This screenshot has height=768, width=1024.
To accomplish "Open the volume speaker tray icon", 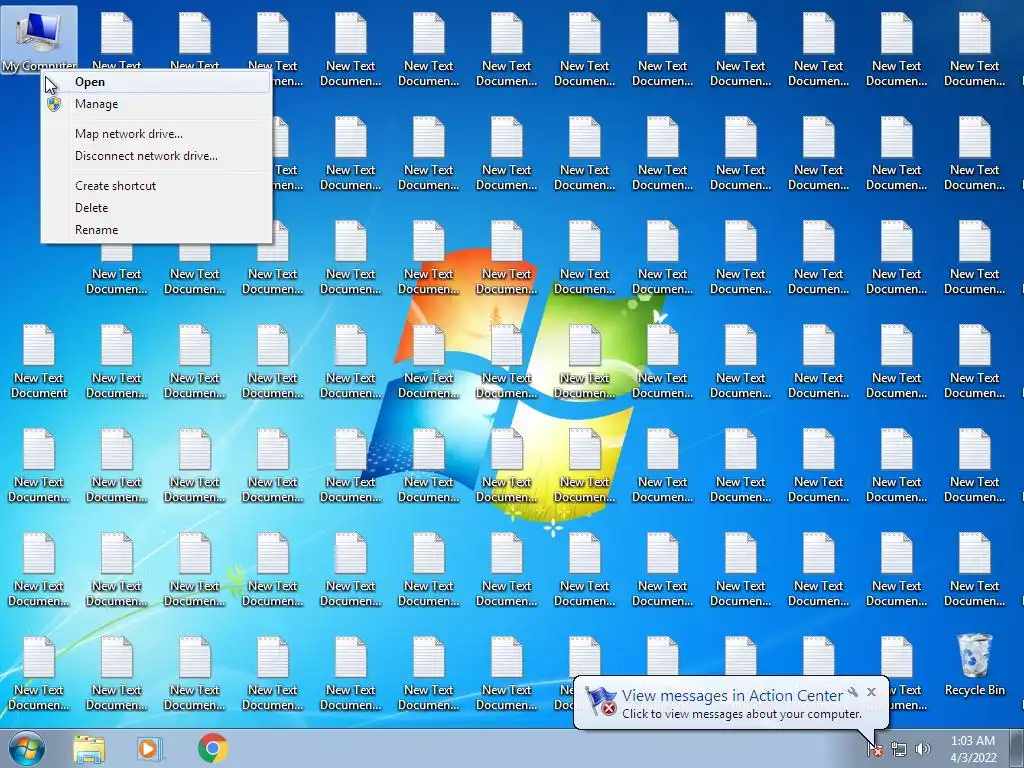I will (922, 750).
